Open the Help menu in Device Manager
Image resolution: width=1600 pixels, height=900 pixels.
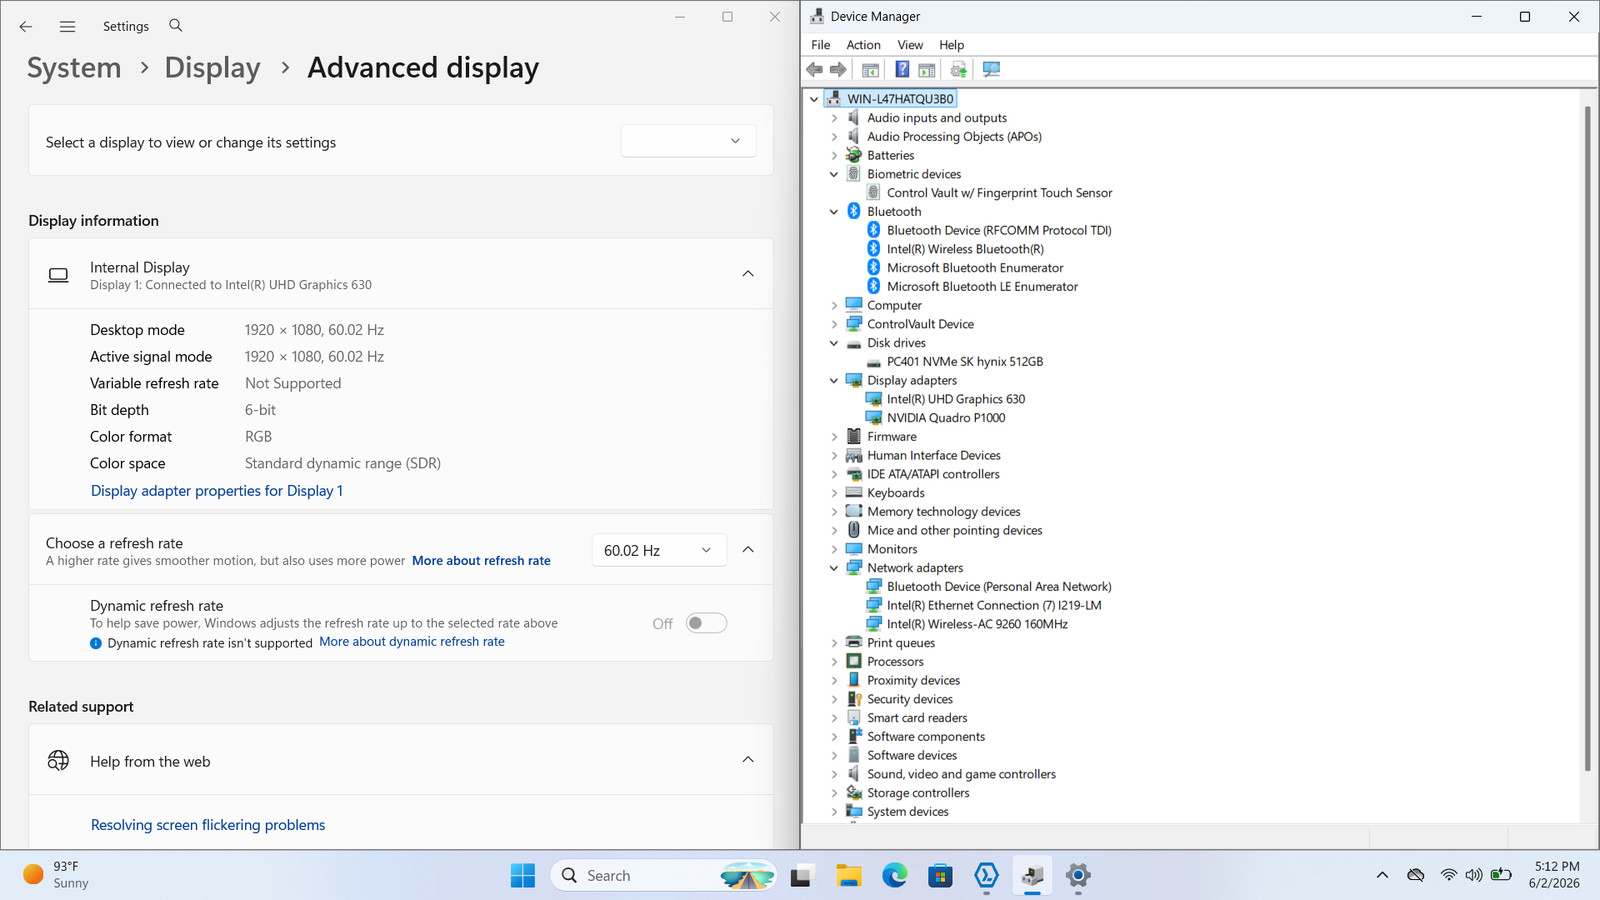coord(952,45)
